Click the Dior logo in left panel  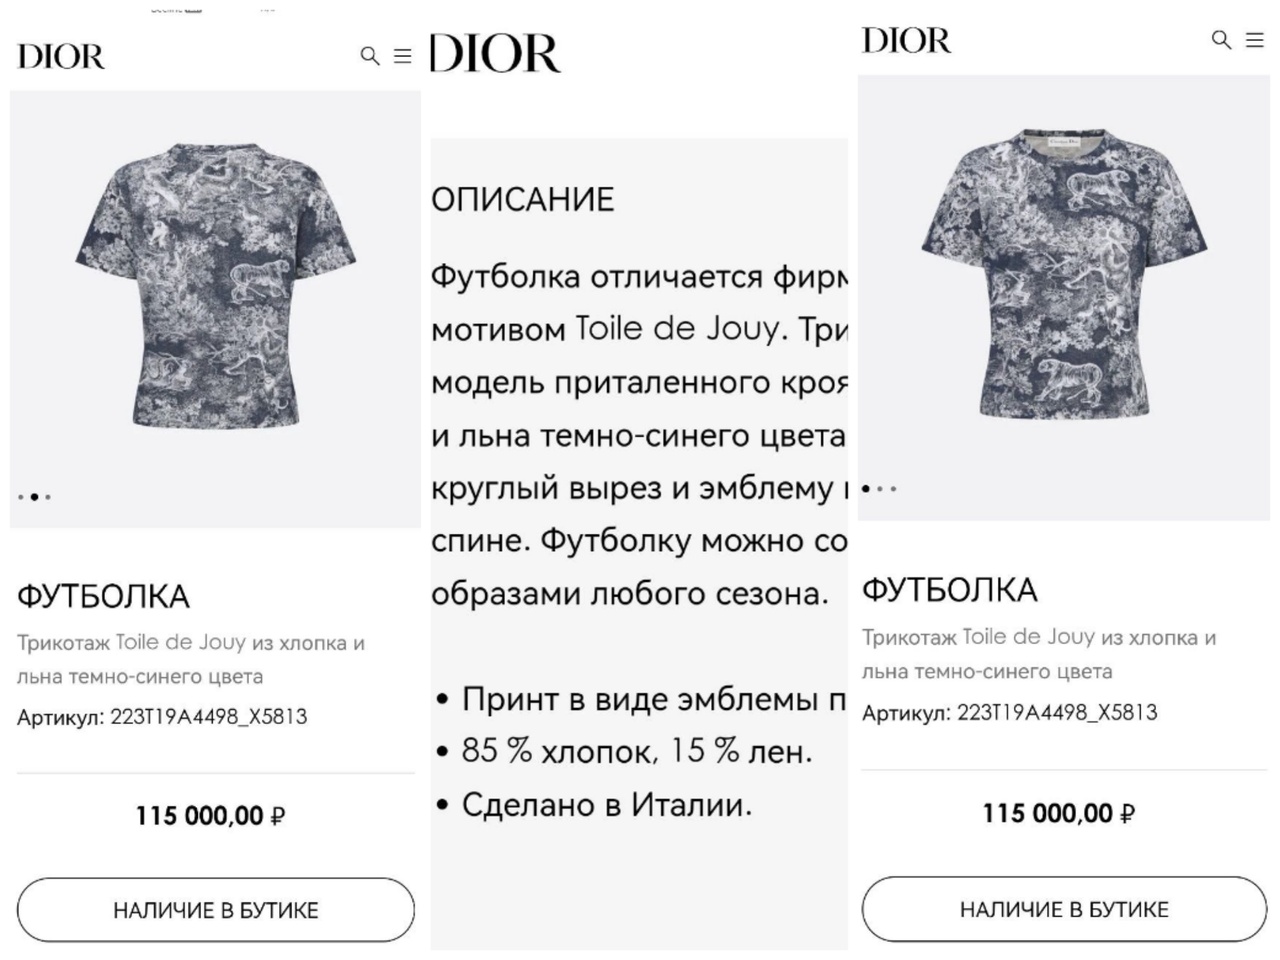coord(61,57)
